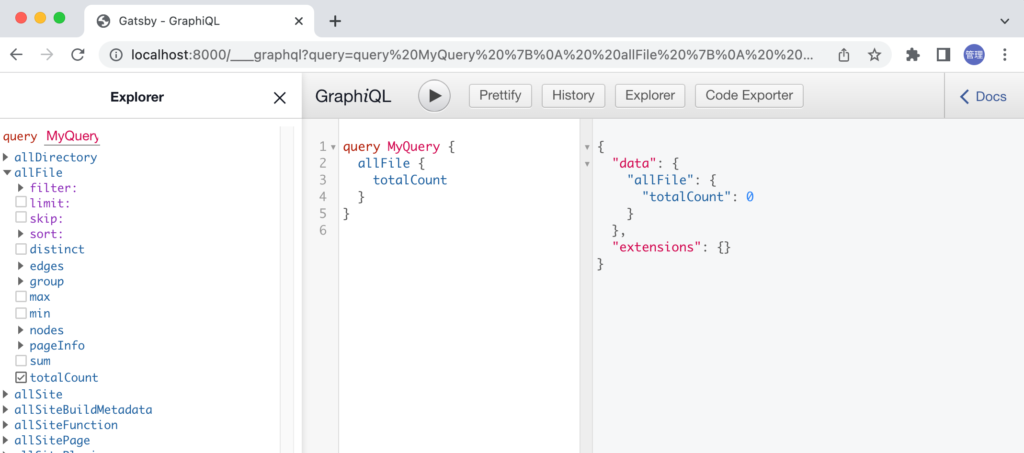Screen dimensions: 1024x453
Task: Run the query with the play button
Action: (433, 96)
